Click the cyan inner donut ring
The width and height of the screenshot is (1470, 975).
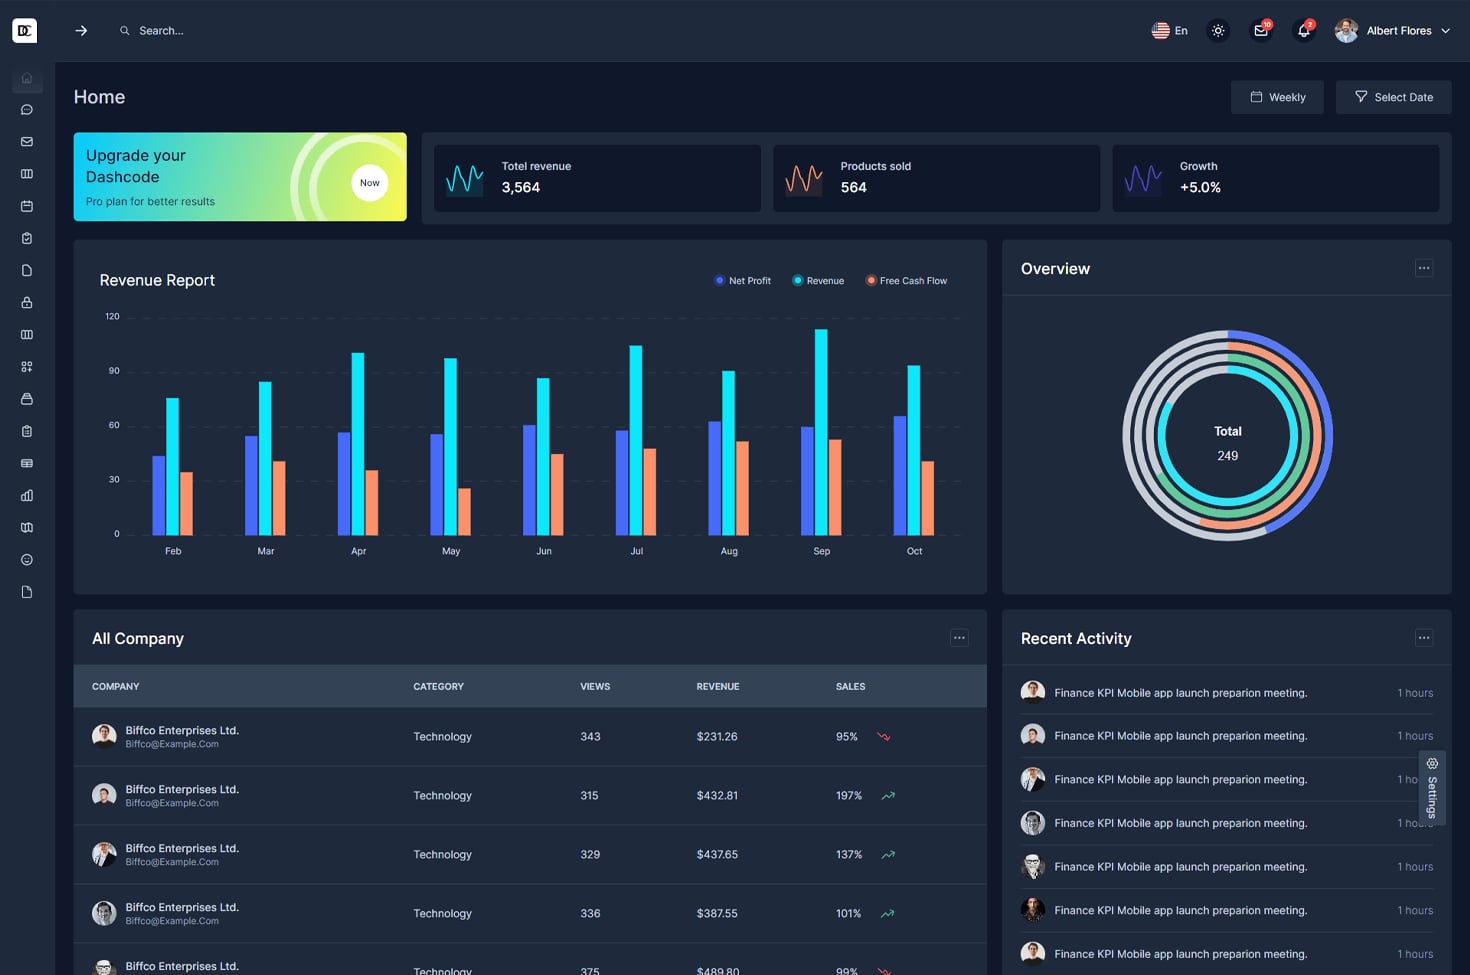pyautogui.click(x=1294, y=437)
